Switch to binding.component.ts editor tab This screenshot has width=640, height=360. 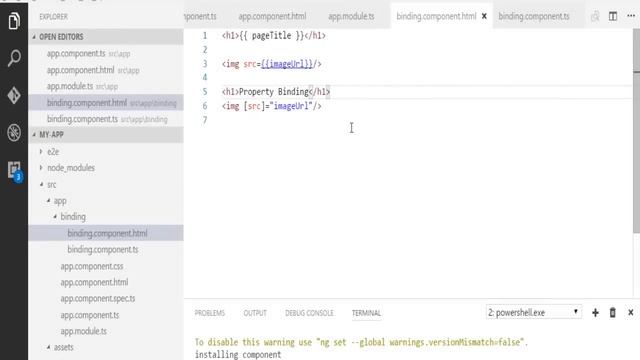pyautogui.click(x=534, y=16)
